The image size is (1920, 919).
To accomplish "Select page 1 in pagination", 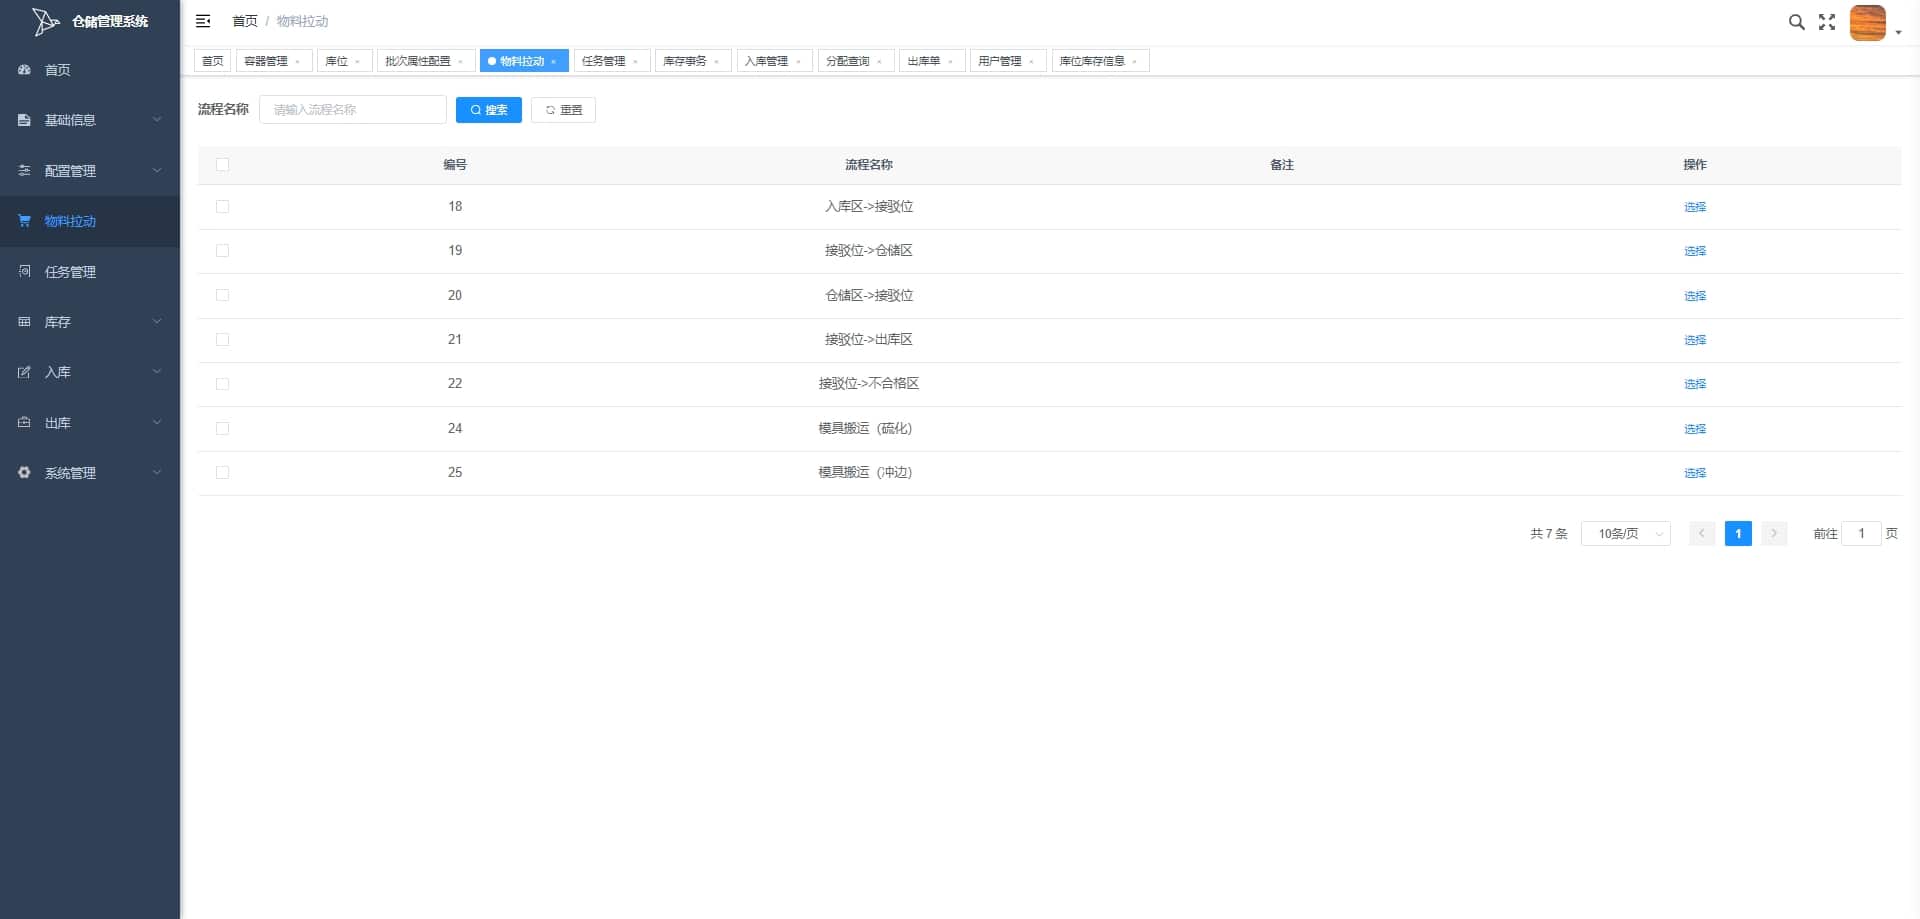I will (x=1738, y=534).
